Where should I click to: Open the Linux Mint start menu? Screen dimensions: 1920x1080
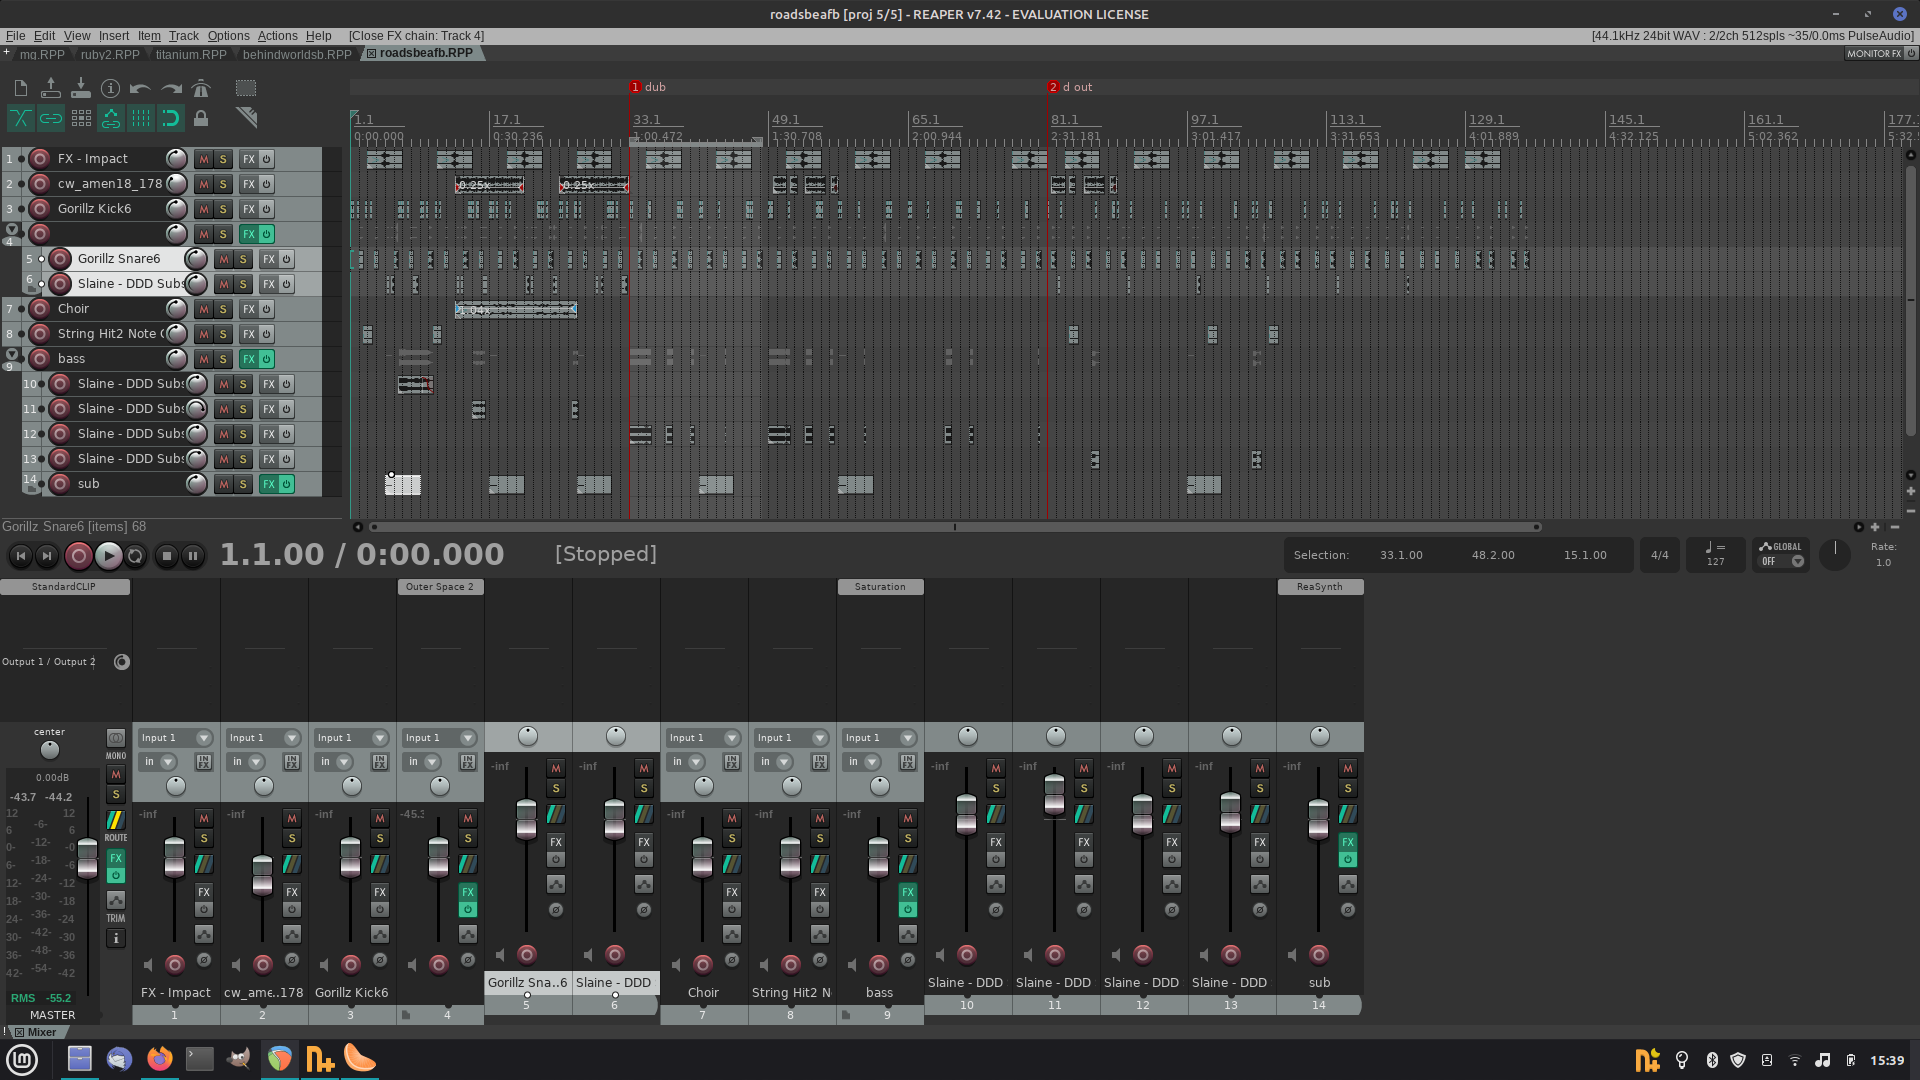[x=22, y=1059]
